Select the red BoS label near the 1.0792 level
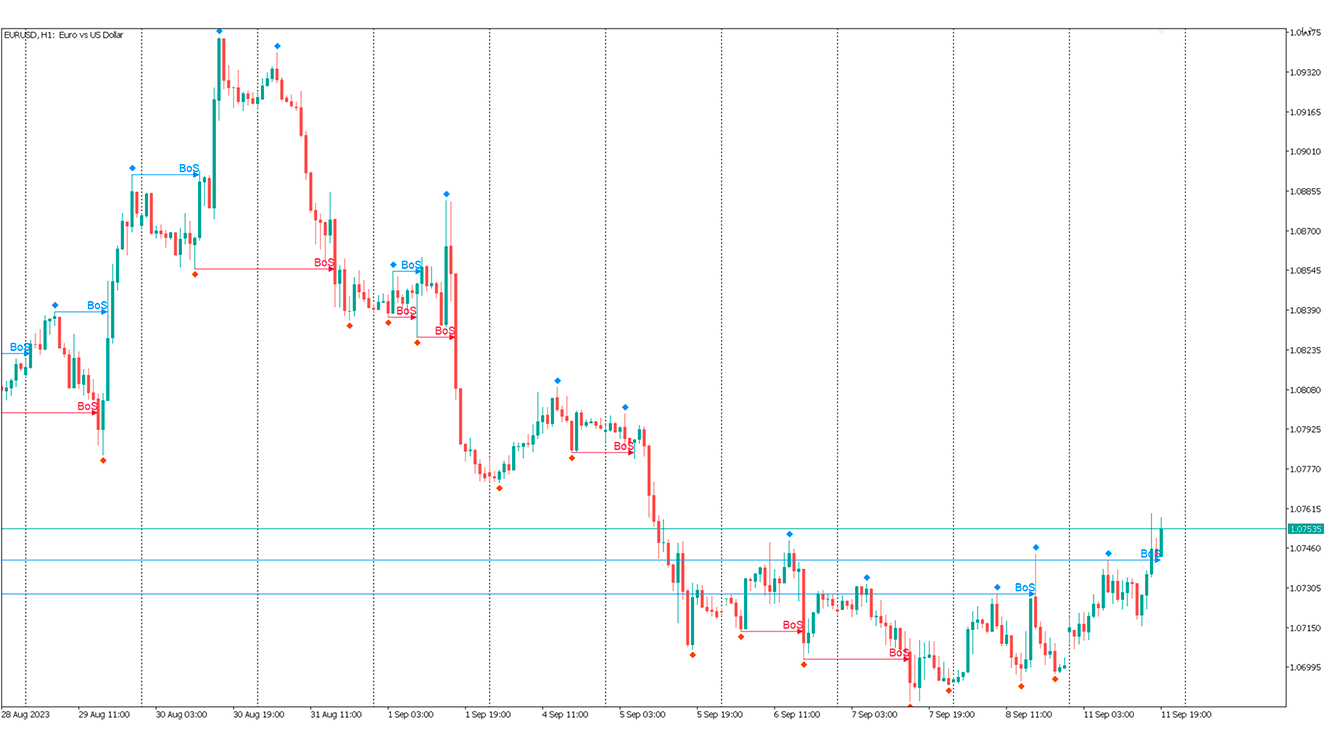This screenshot has width=1333, height=750. coord(623,447)
